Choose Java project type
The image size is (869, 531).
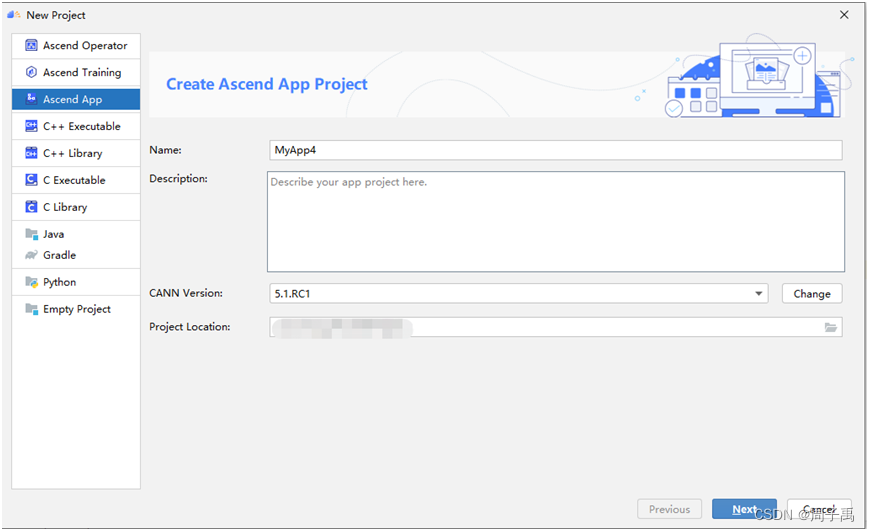[76, 234]
